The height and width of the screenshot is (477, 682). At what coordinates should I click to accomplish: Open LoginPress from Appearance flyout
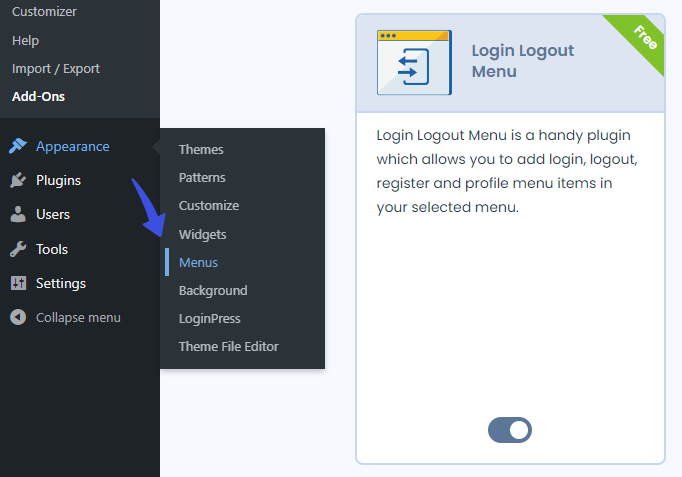click(x=210, y=318)
